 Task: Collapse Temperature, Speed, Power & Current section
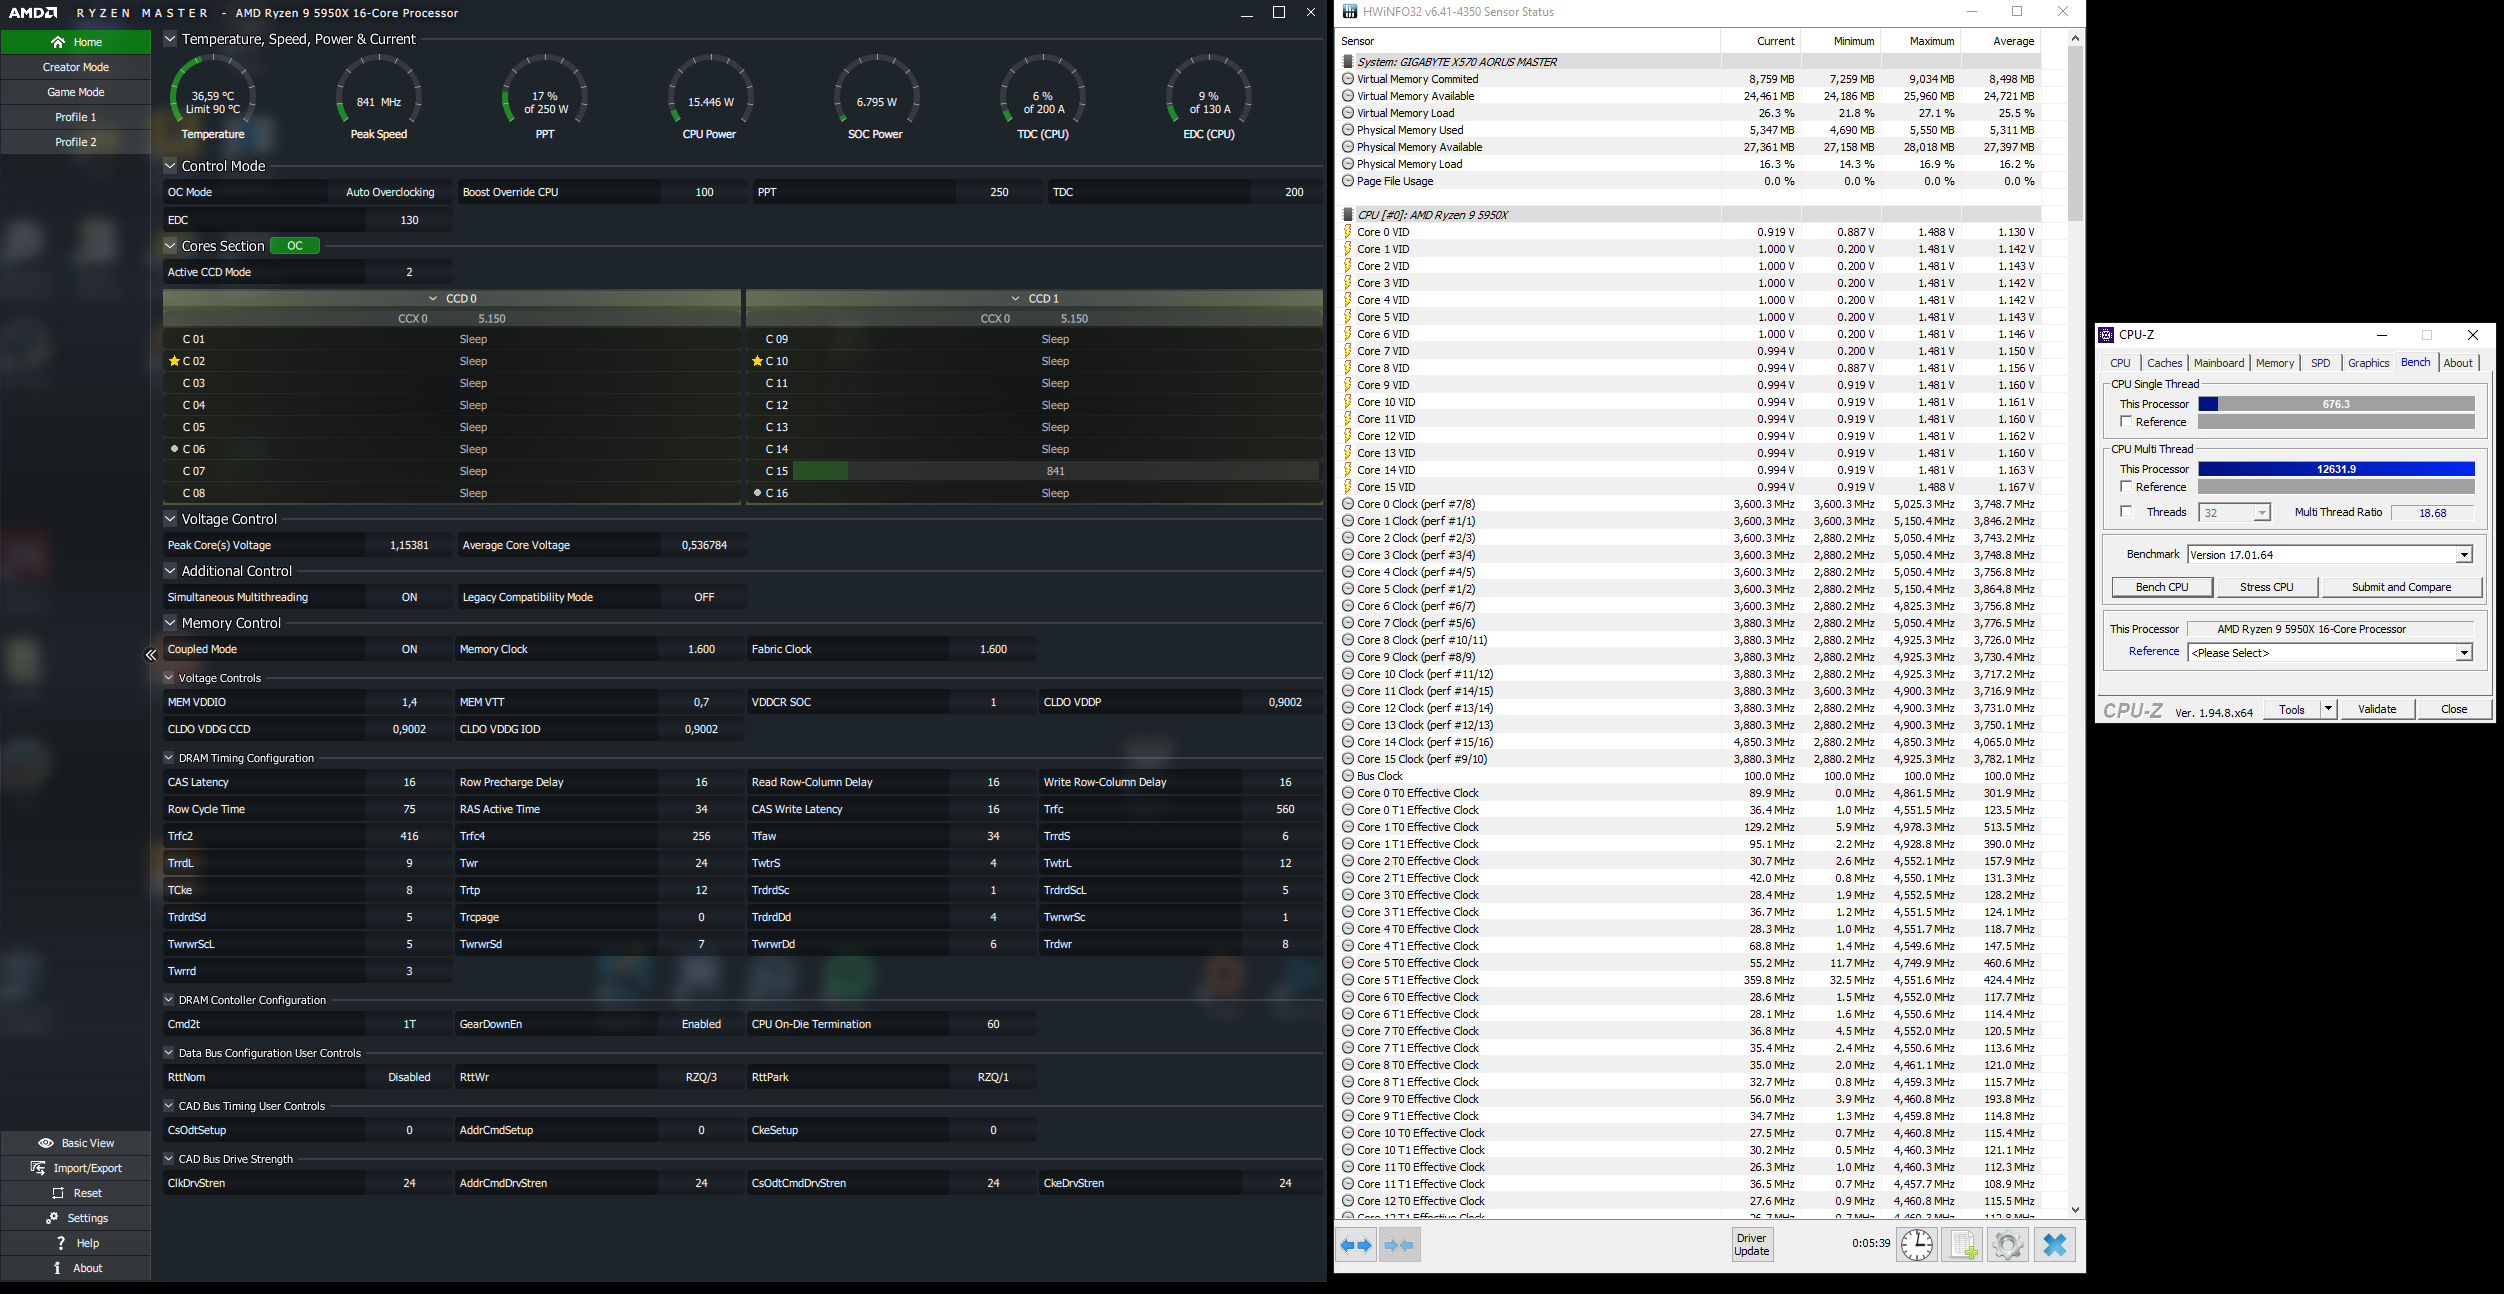pyautogui.click(x=170, y=39)
